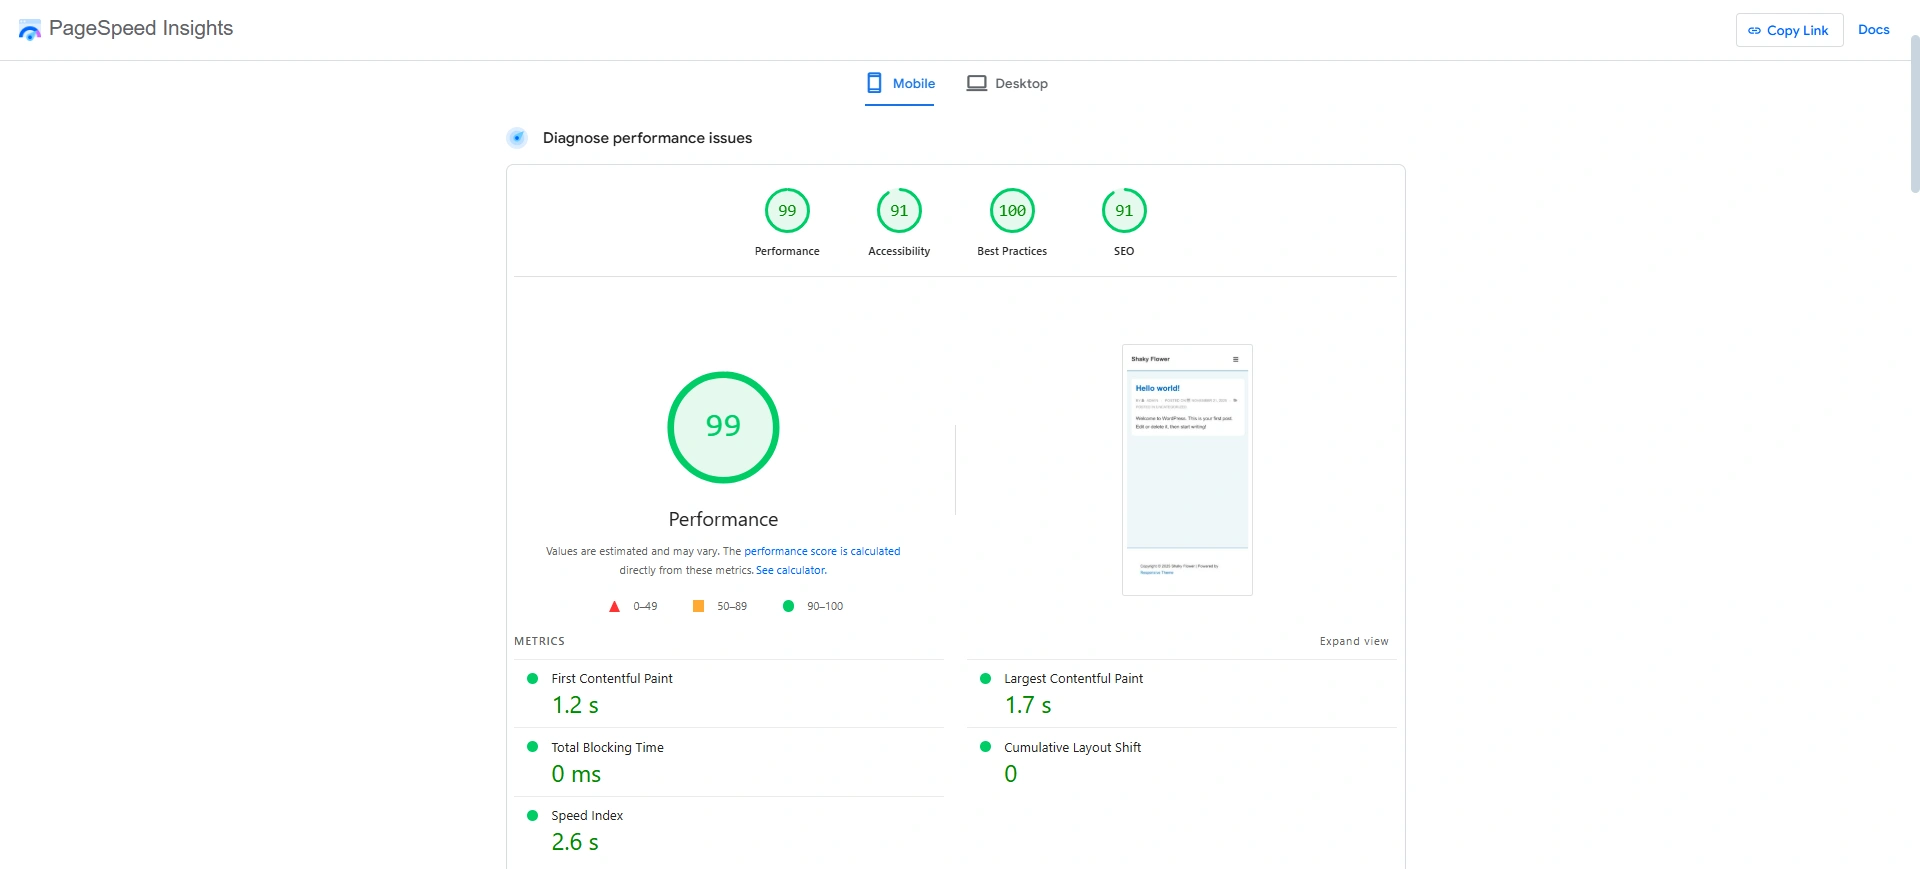
Task: Click the large 'Performance' heading under the gauge
Action: (x=723, y=519)
